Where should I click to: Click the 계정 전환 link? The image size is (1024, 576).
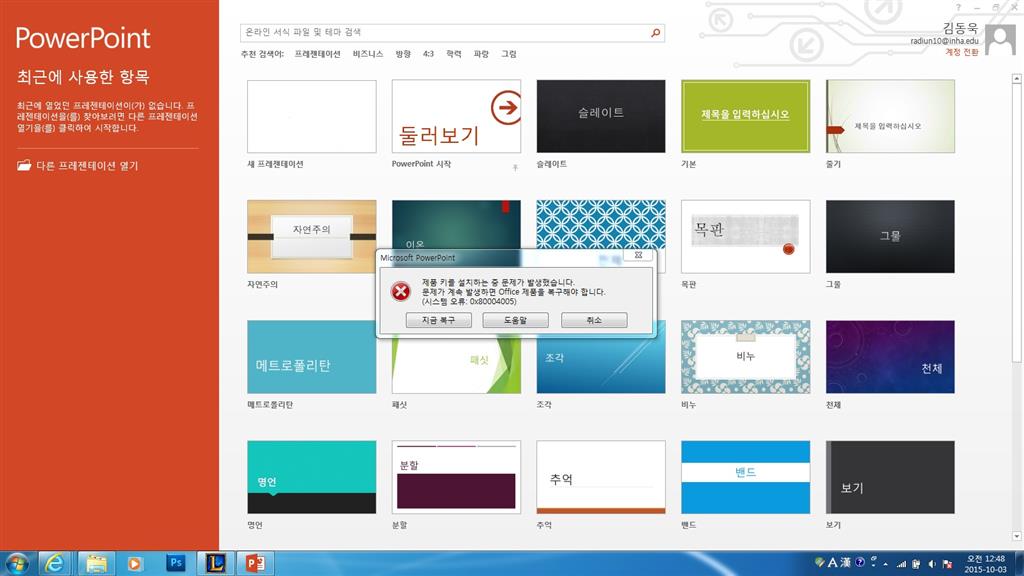click(x=961, y=52)
